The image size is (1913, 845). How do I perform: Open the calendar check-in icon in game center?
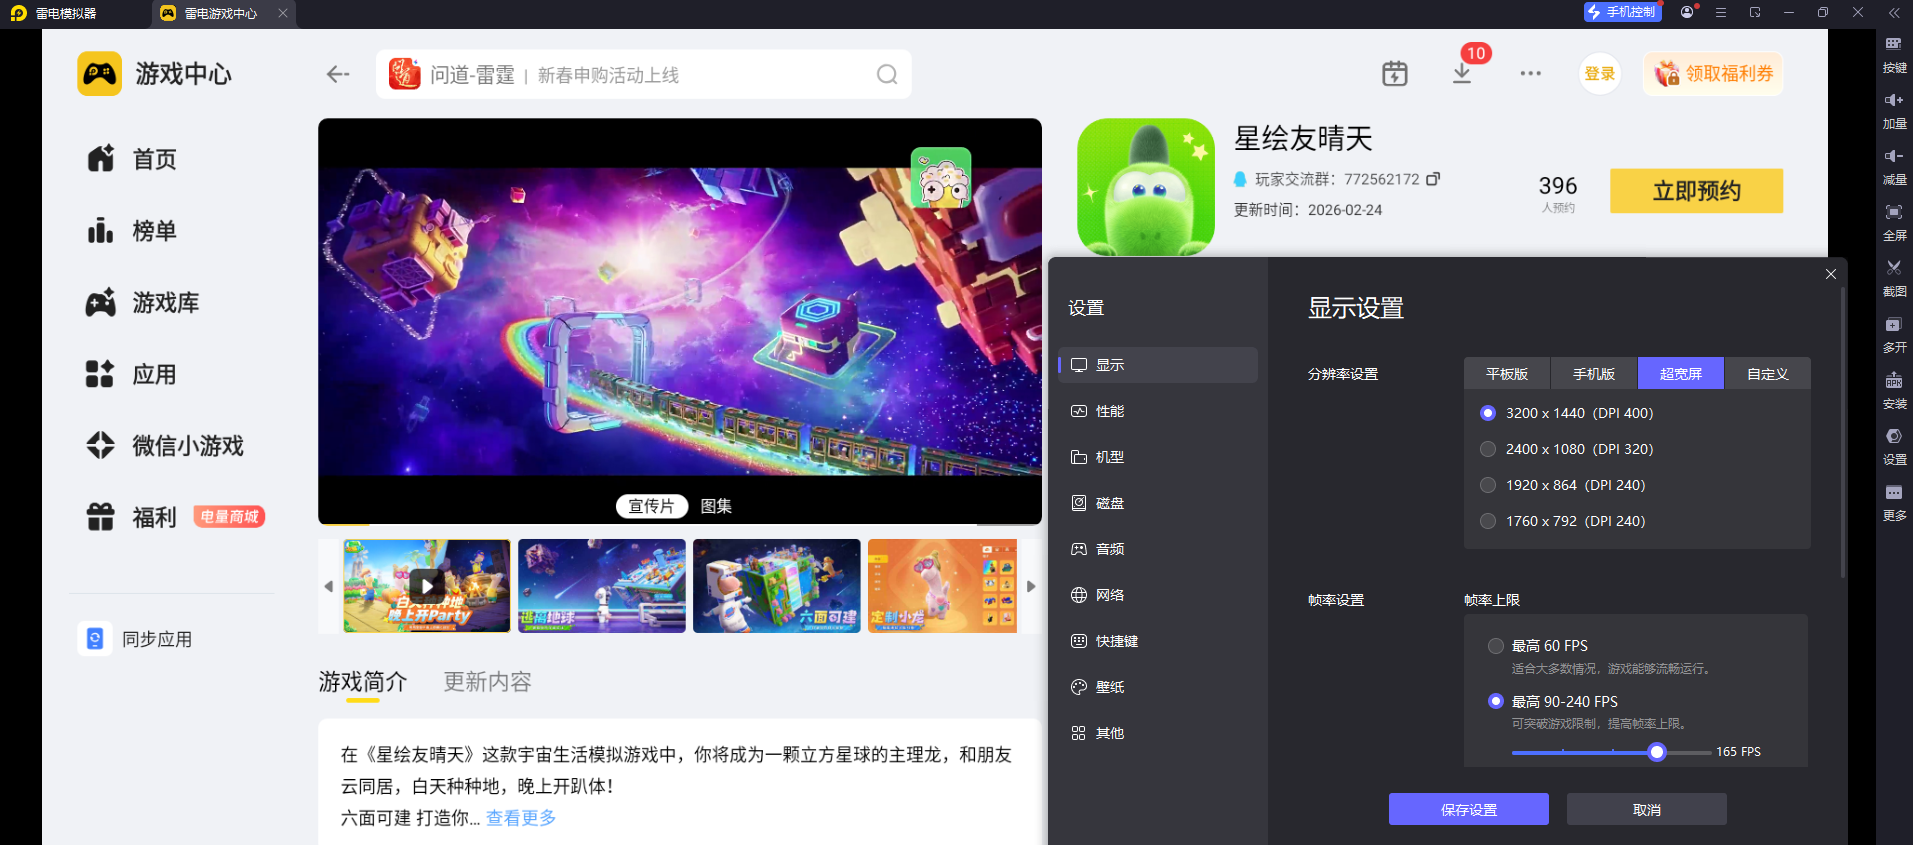click(x=1395, y=74)
